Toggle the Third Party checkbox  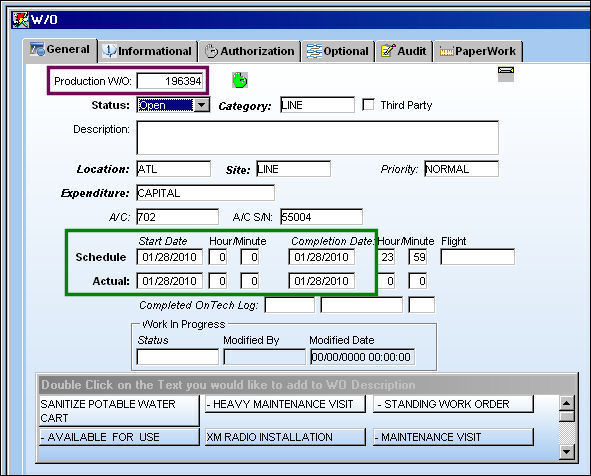tap(368, 104)
